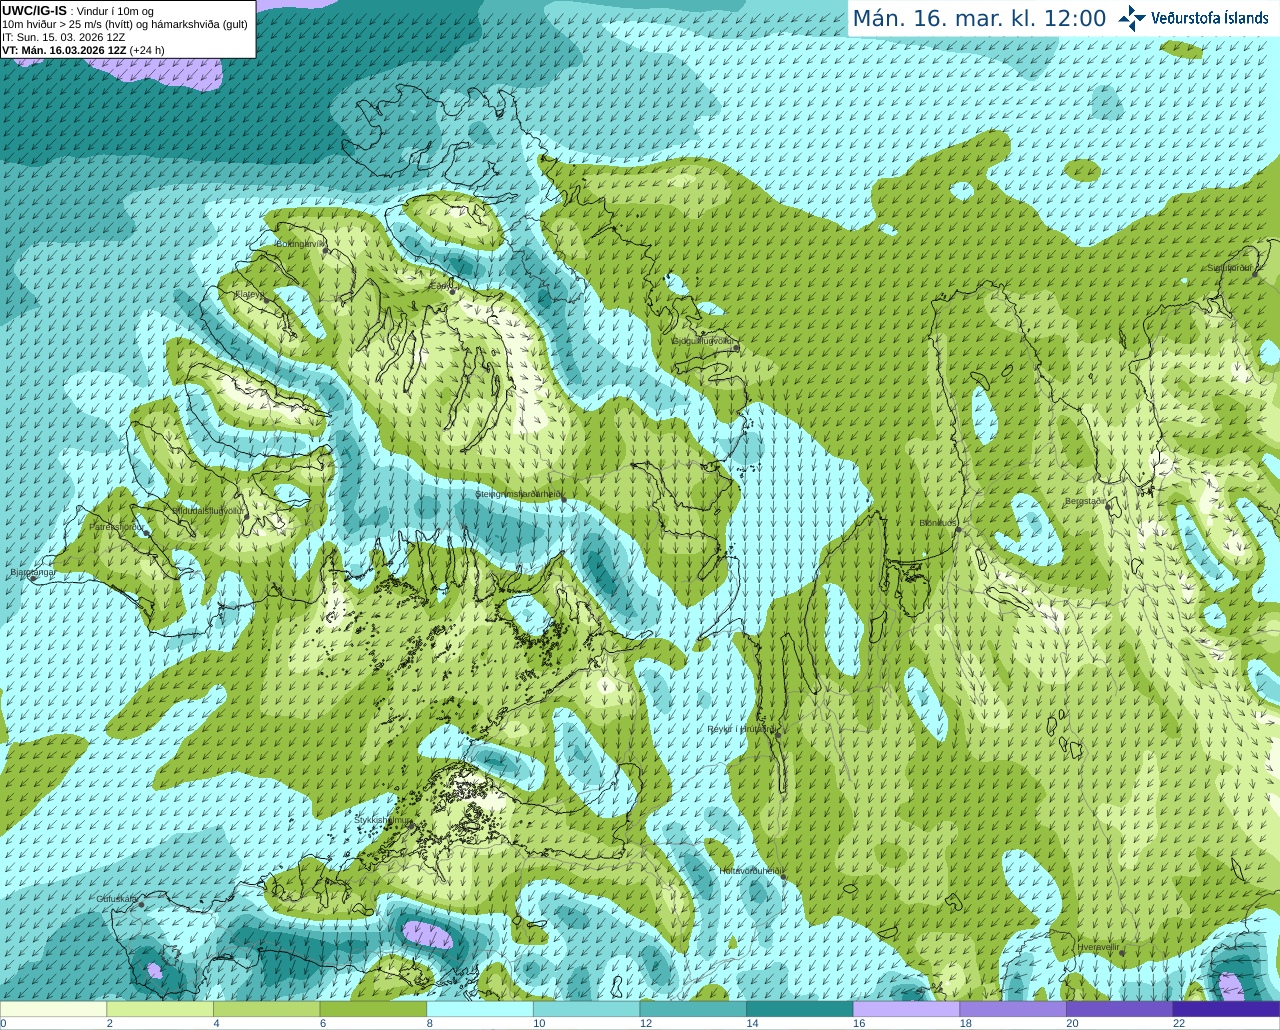
Task: Click the Veðurstofa Íslands logo icon
Action: tap(1132, 18)
